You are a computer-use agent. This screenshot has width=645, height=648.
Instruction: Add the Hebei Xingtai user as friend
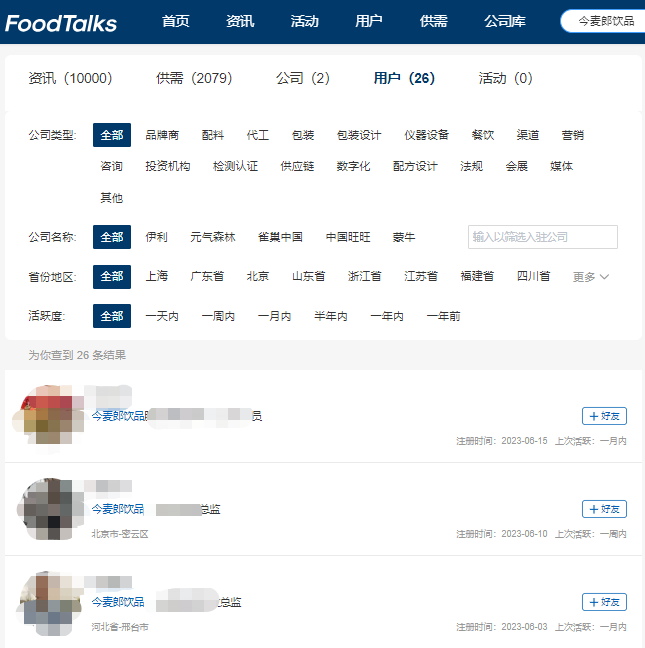604,602
